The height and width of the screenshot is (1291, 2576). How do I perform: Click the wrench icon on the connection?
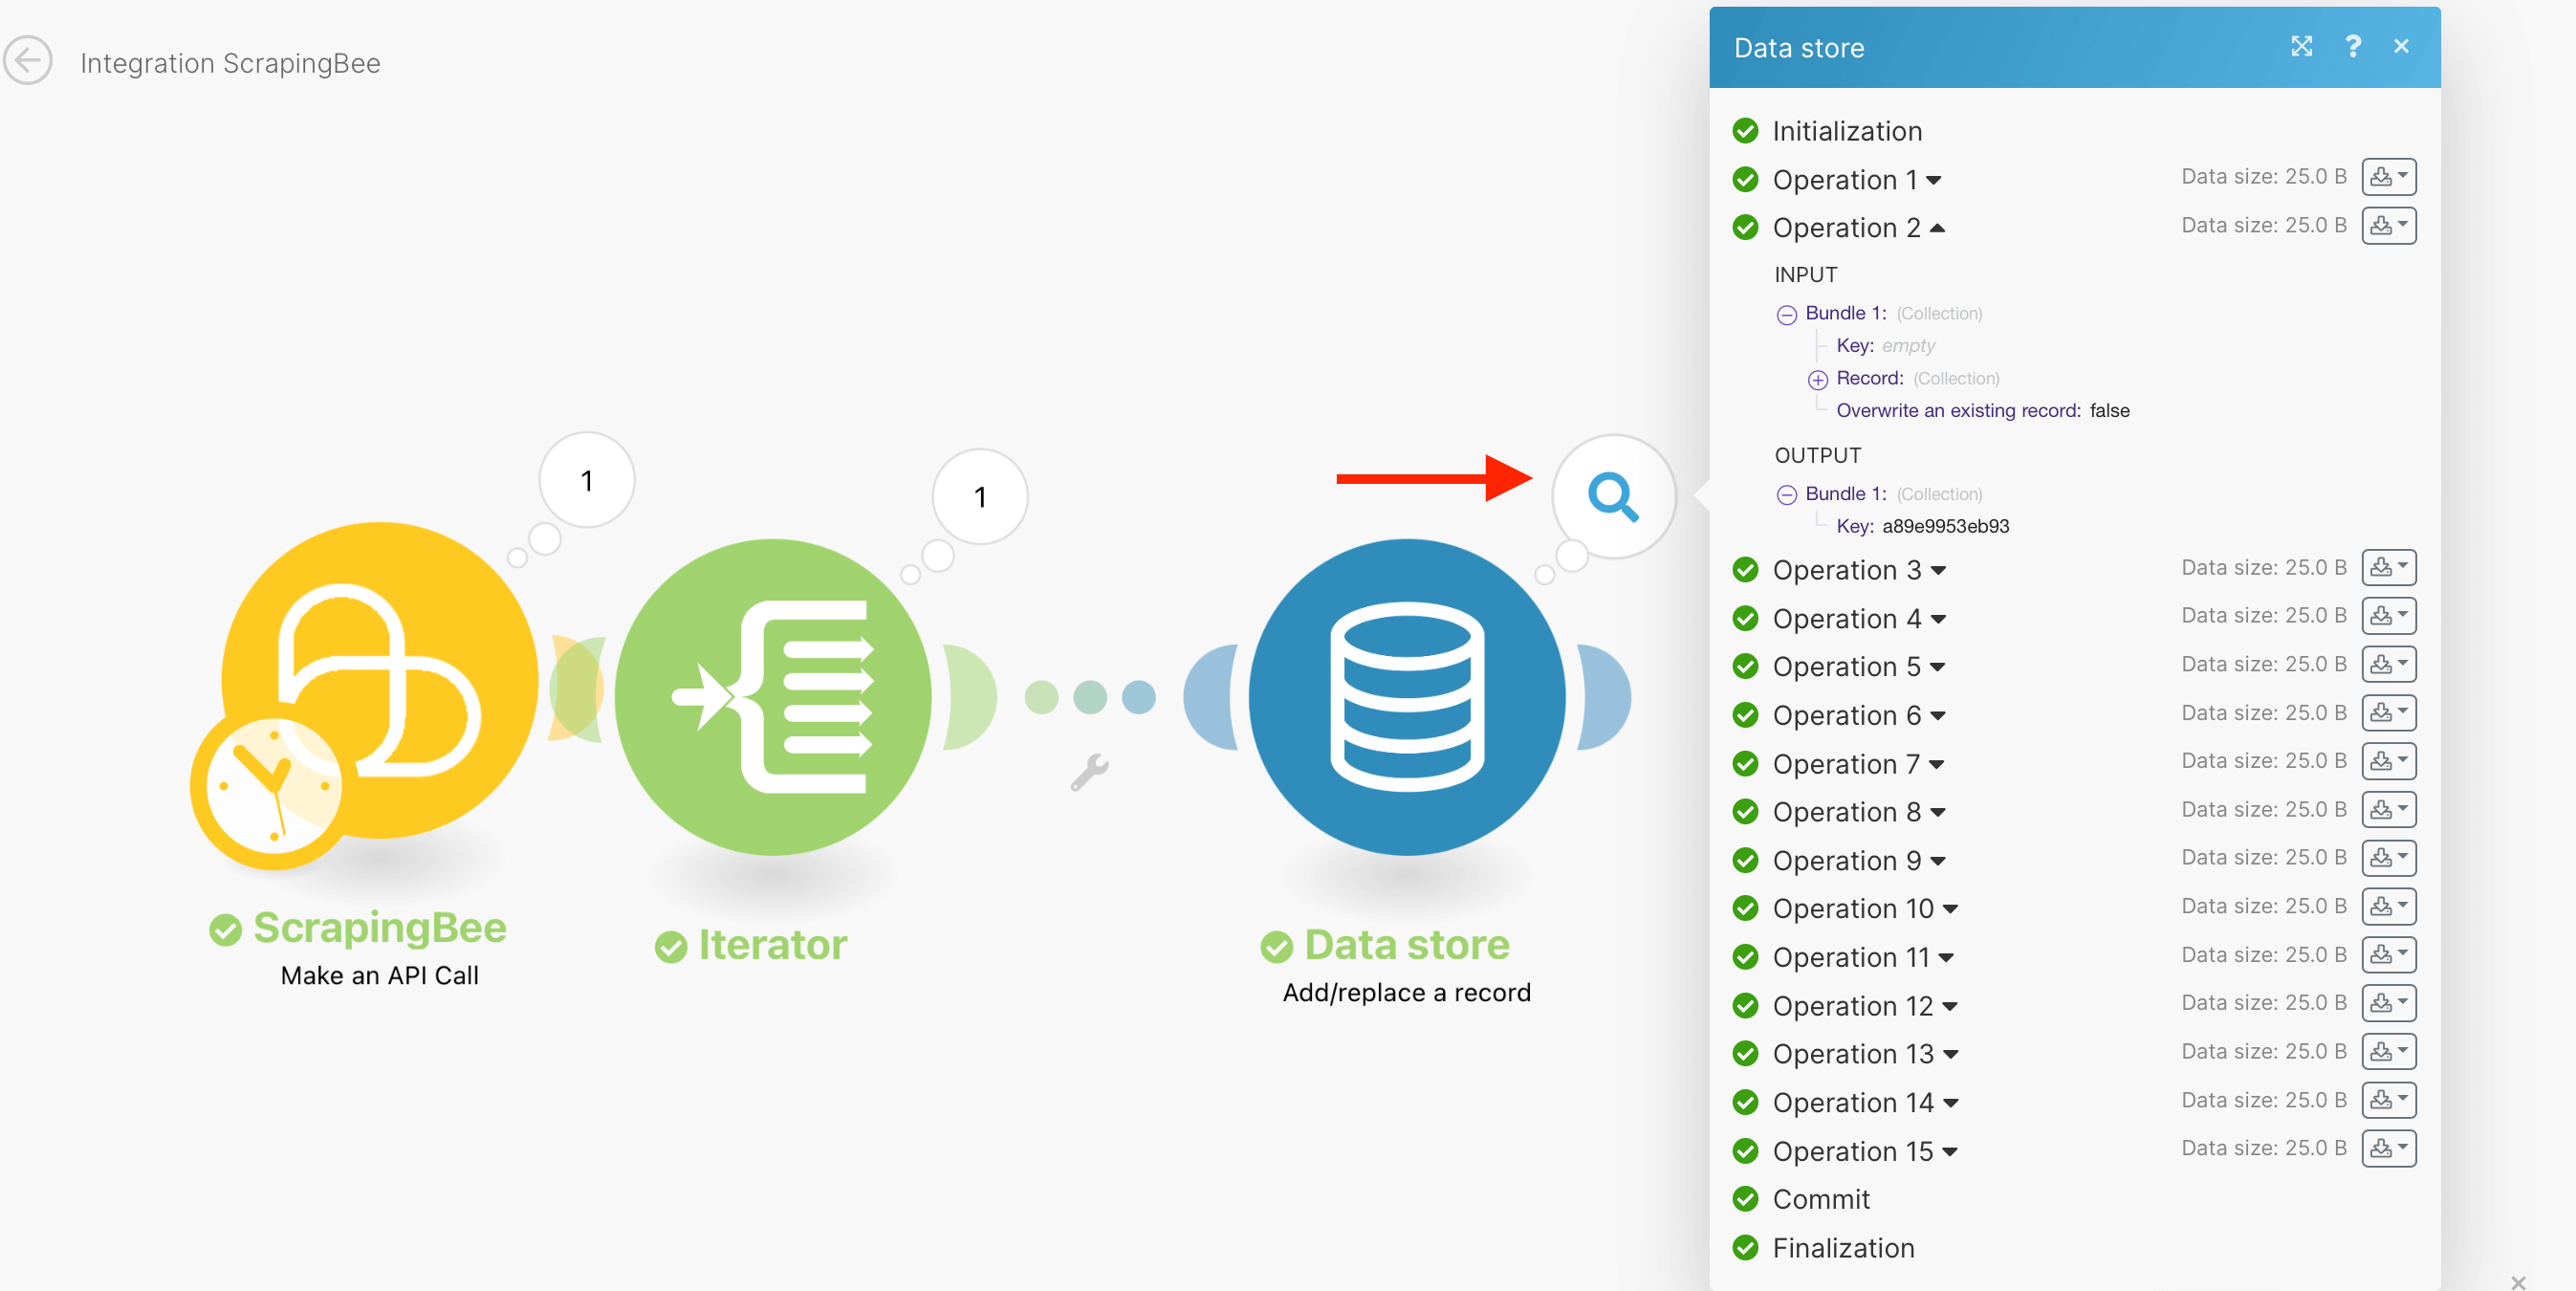point(1088,772)
